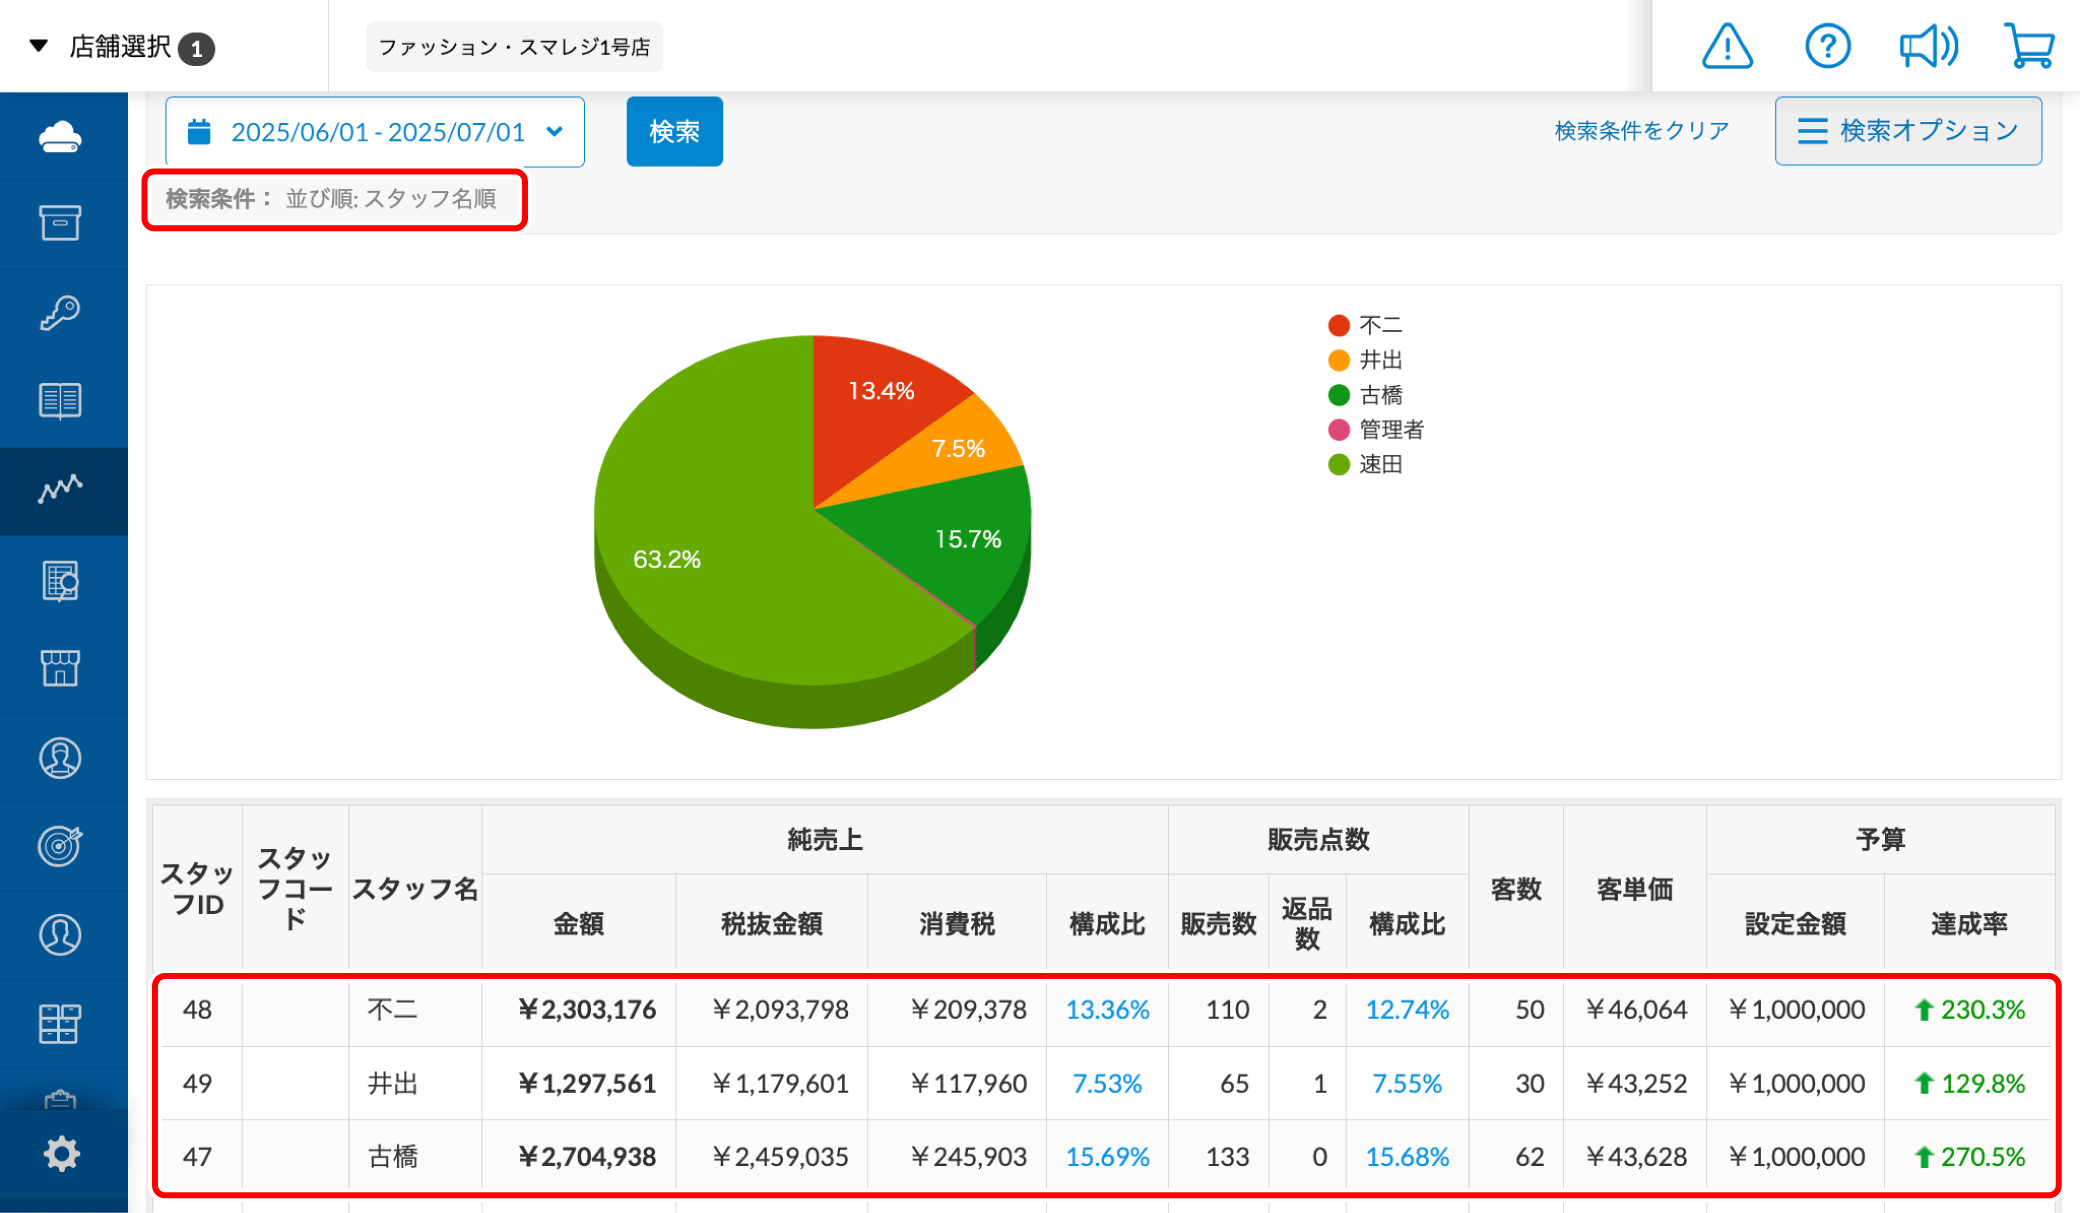Viewport: 2080px width, 1213px height.
Task: Expand the 店舗選択 store selector
Action: pos(121,47)
